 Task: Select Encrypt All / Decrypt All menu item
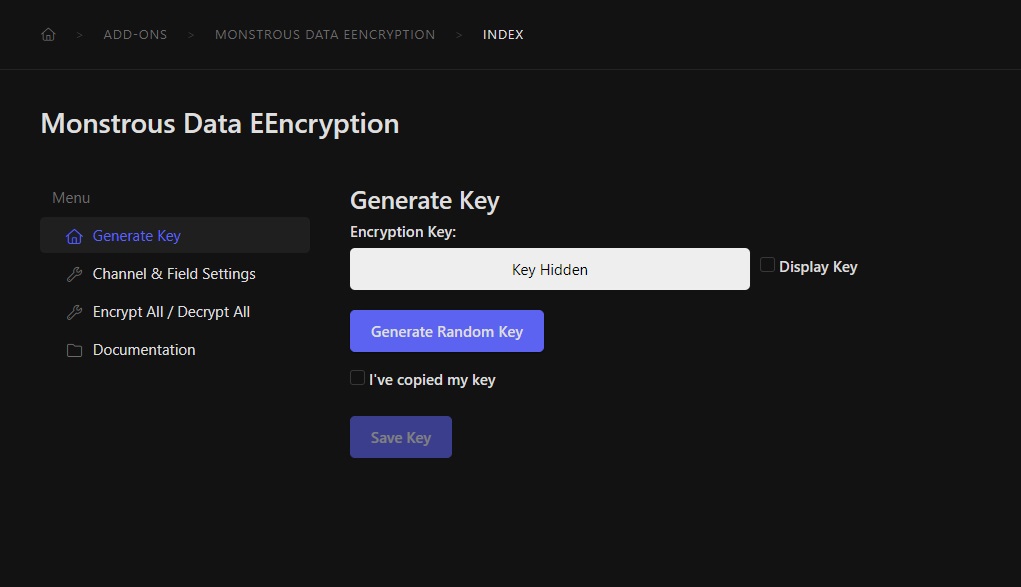point(170,311)
